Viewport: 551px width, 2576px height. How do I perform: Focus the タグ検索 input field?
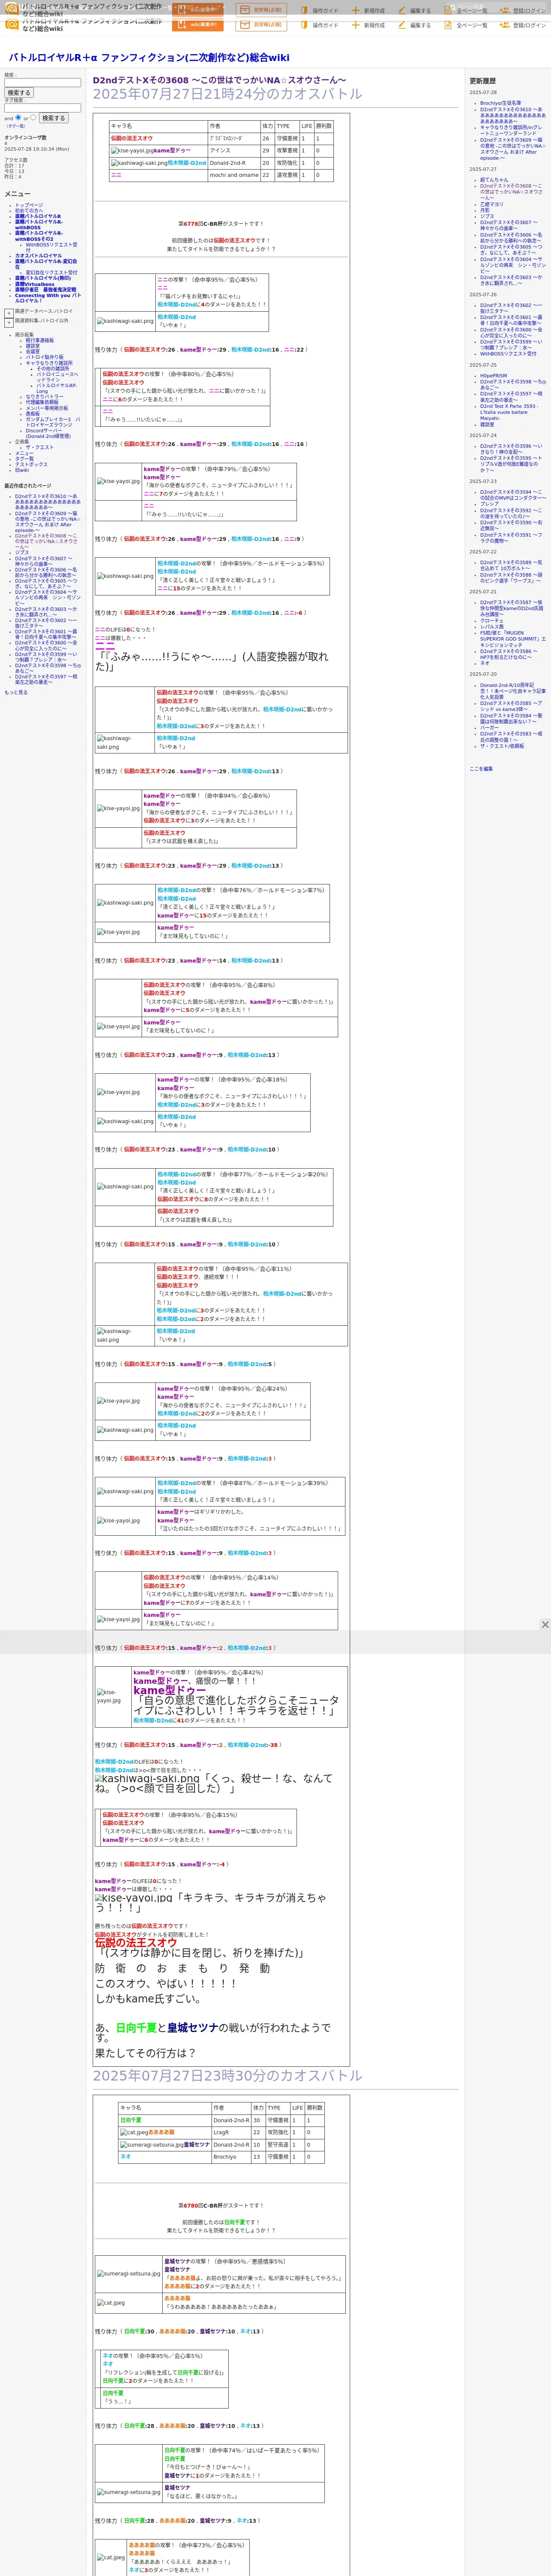[42, 108]
